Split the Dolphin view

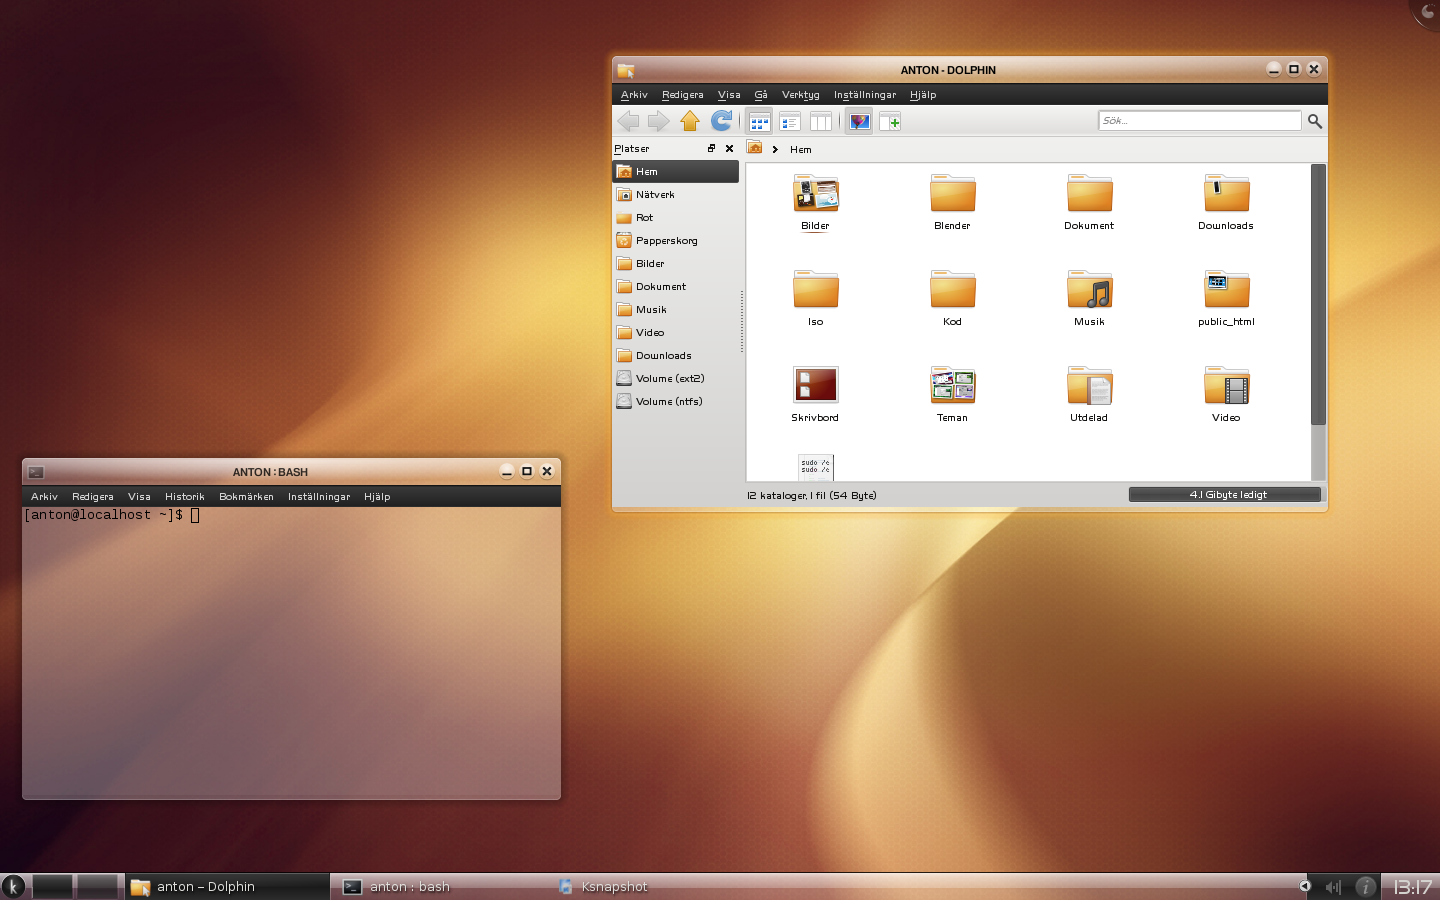890,122
